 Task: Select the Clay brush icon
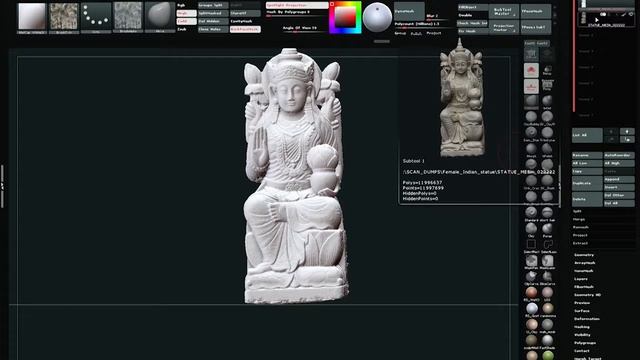point(531,230)
